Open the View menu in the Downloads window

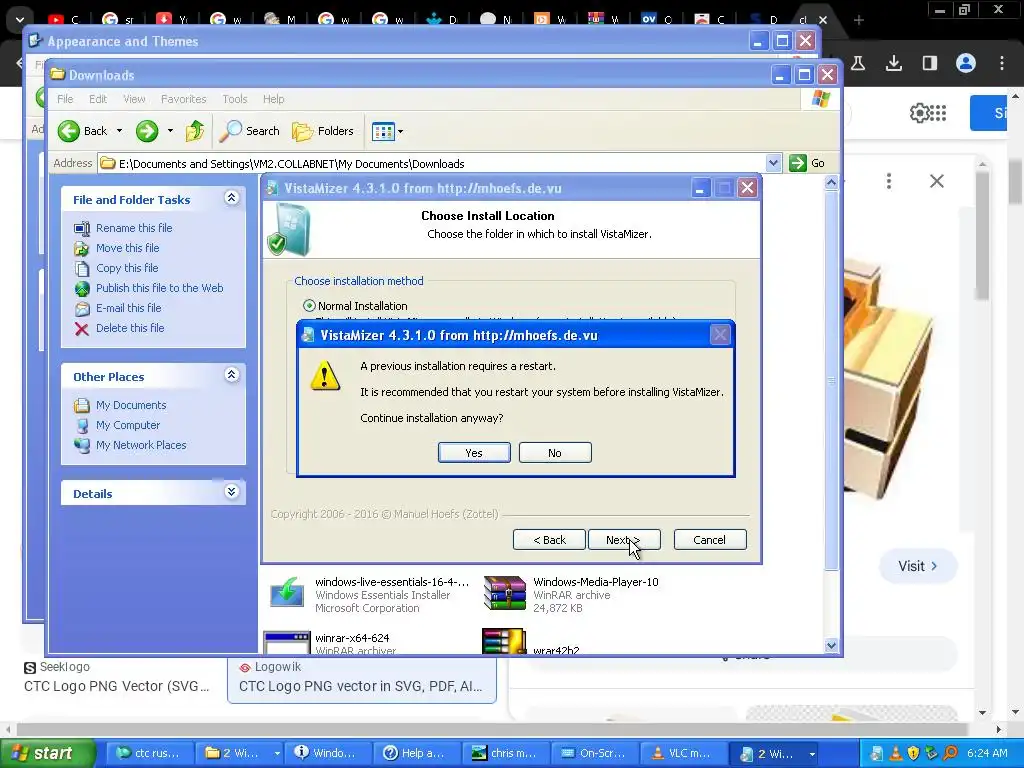coord(135,99)
